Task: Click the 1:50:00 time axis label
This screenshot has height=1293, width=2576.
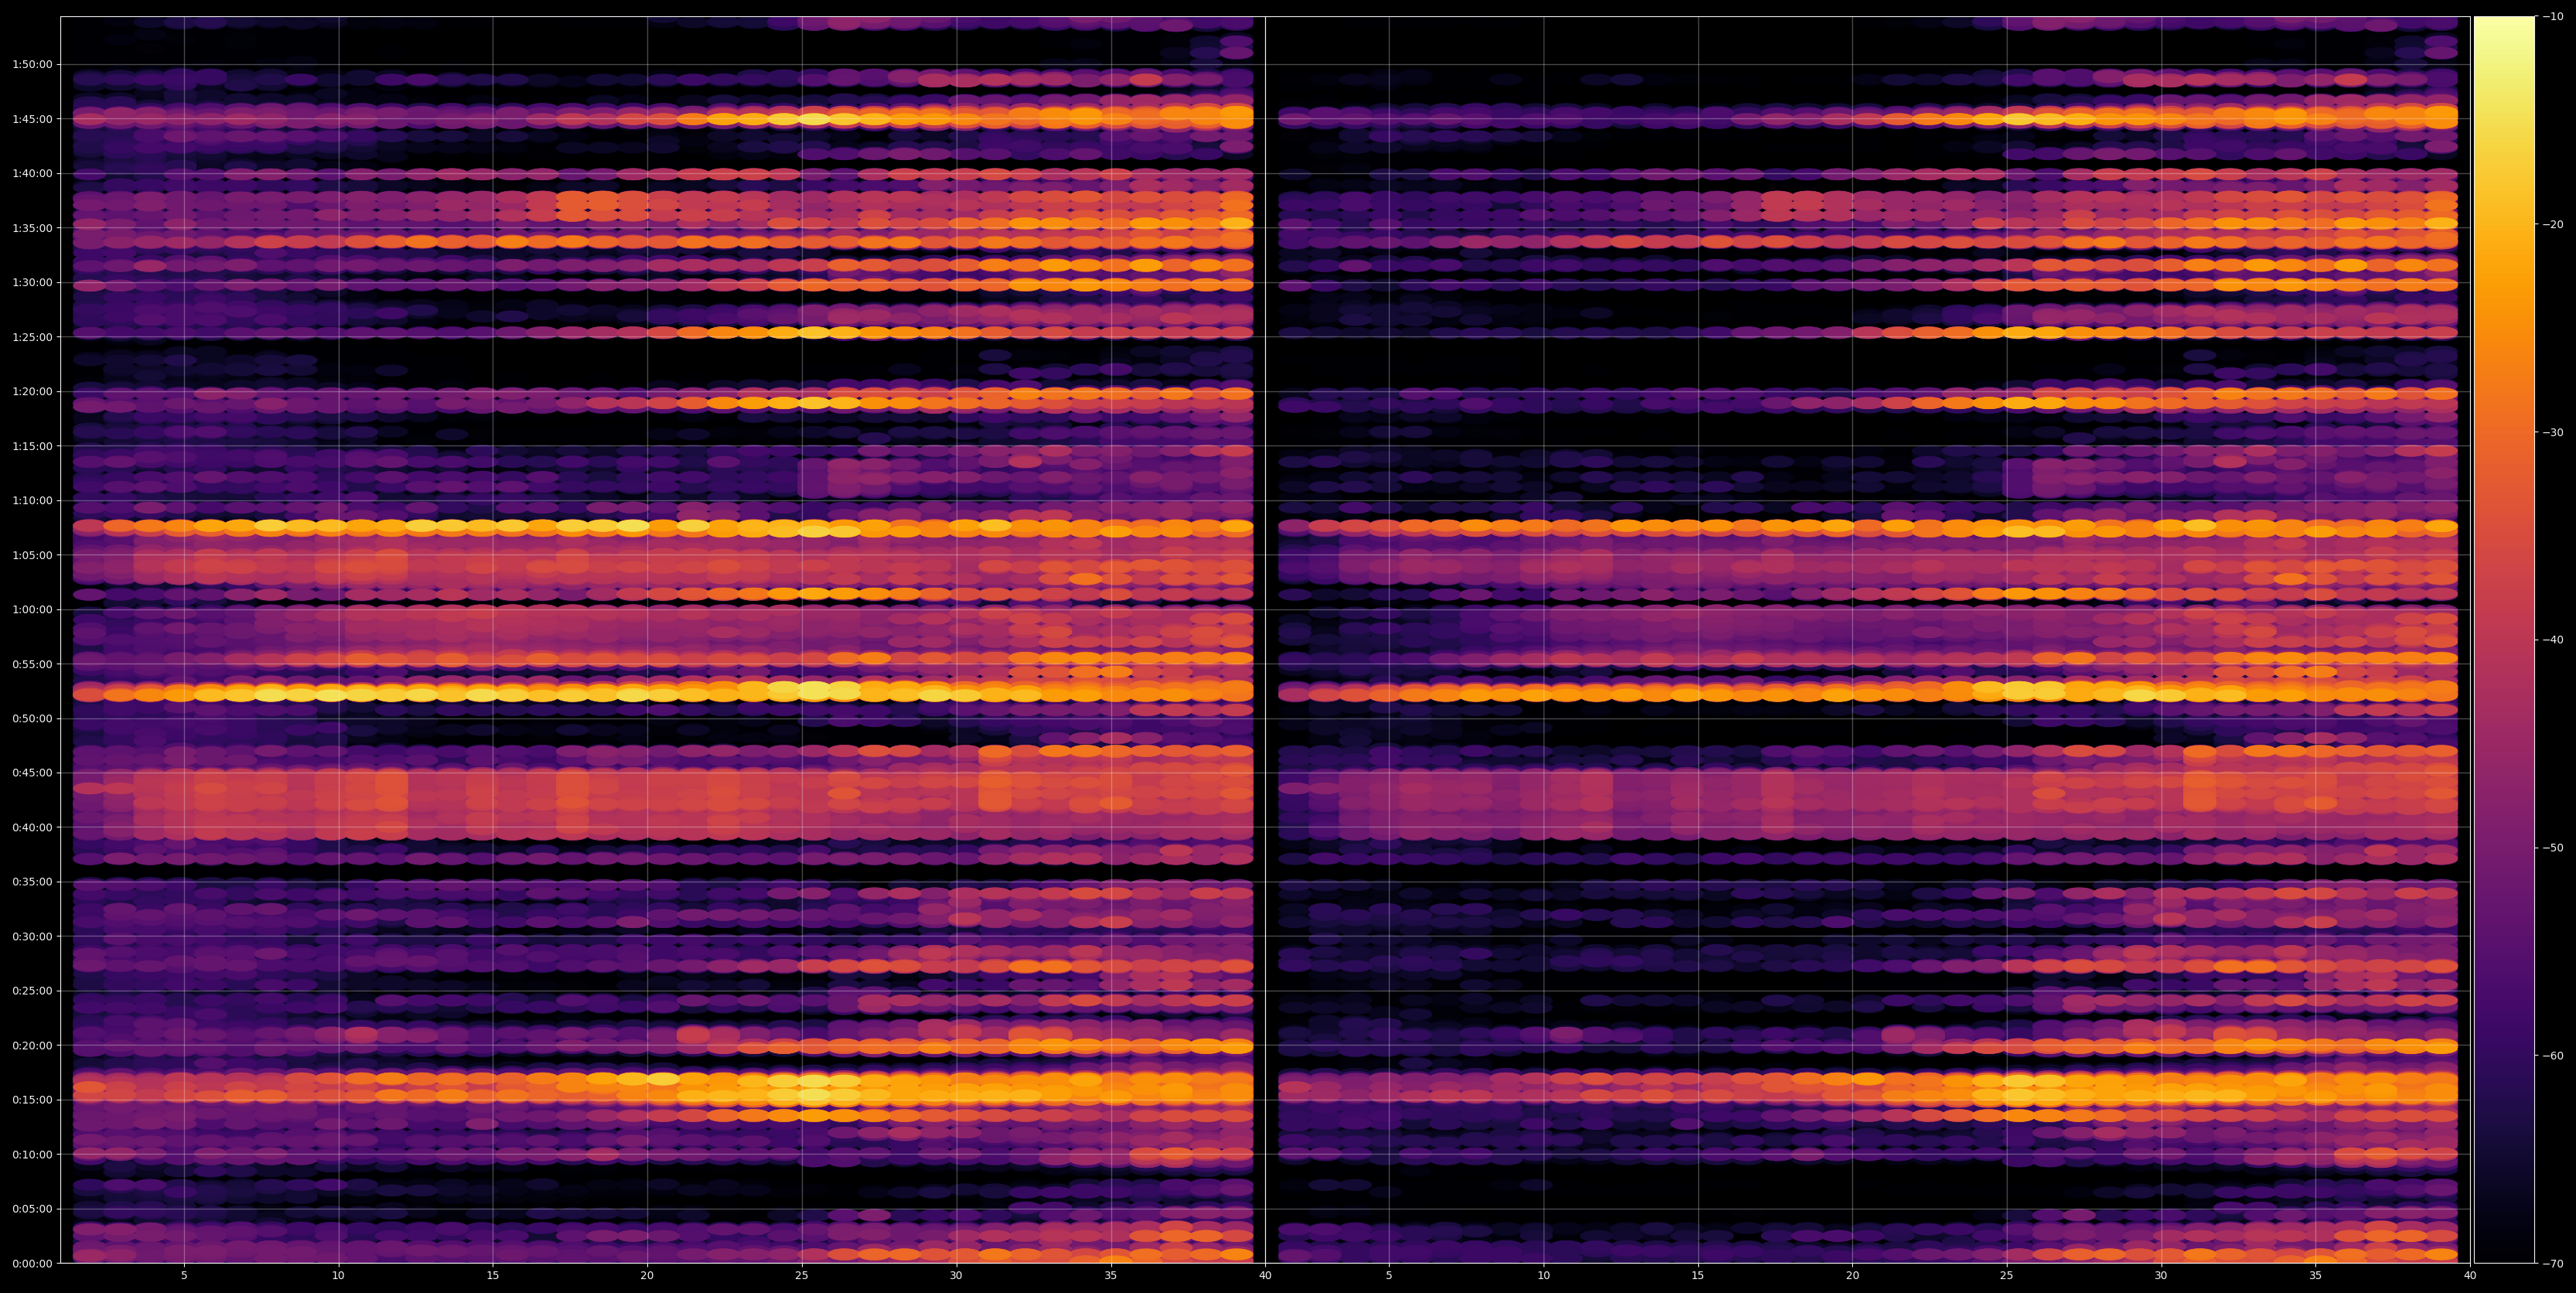Action: click(x=32, y=64)
